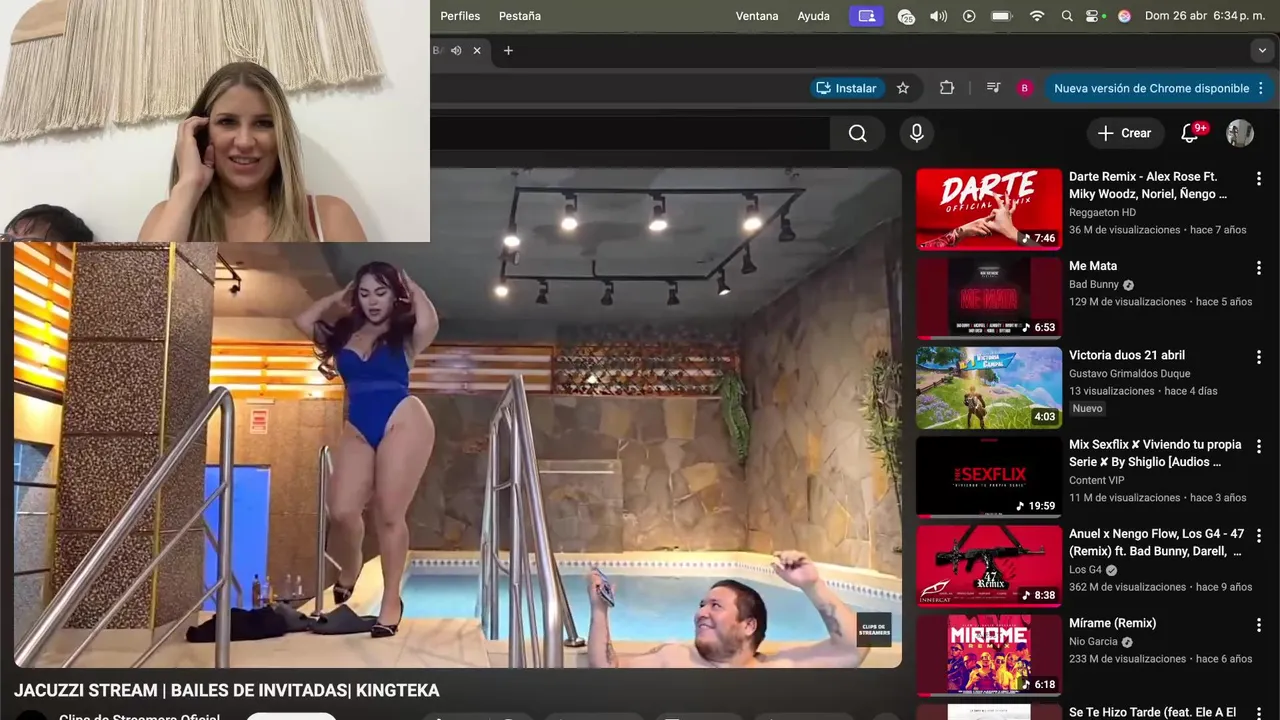Expand the tab search chevron
1280x720 pixels.
click(1262, 50)
